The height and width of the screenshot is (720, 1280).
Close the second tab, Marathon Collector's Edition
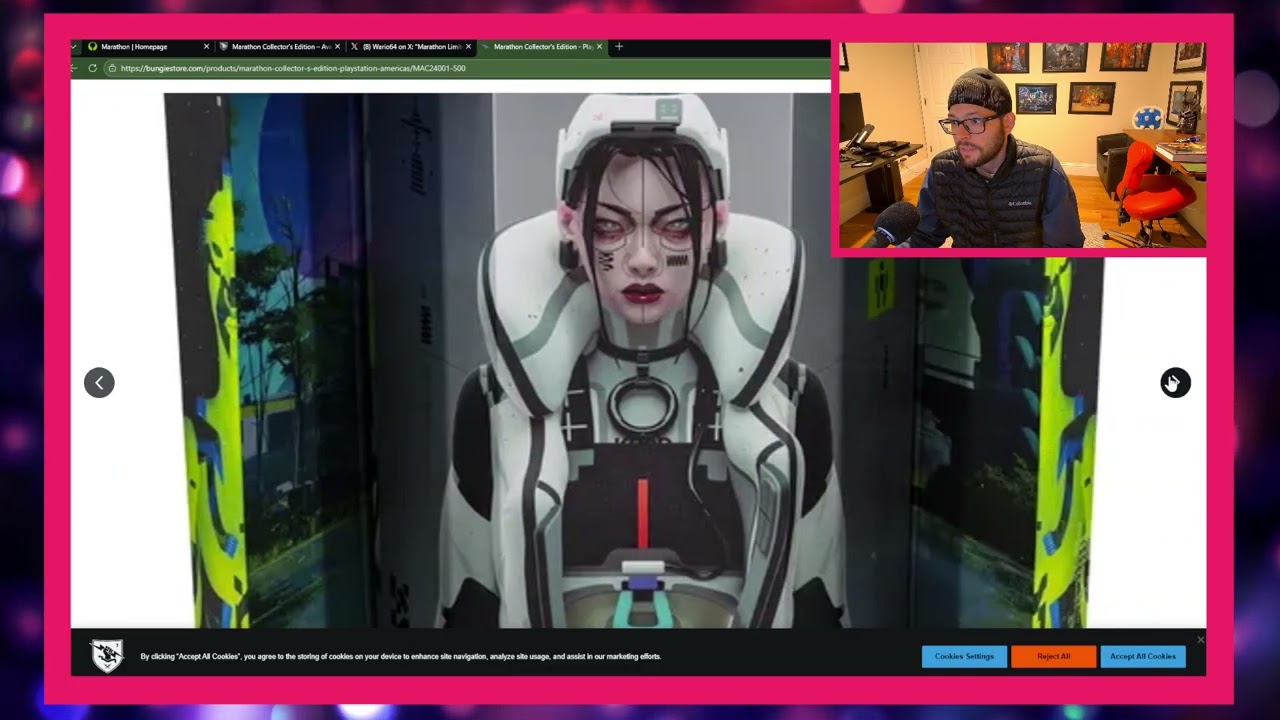tap(337, 46)
